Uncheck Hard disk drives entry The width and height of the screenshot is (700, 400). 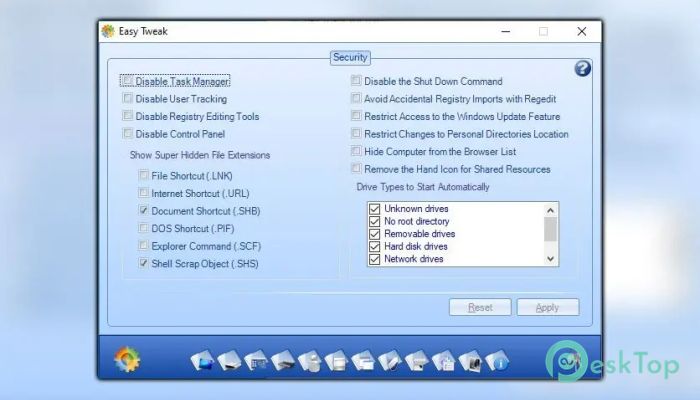coord(375,246)
